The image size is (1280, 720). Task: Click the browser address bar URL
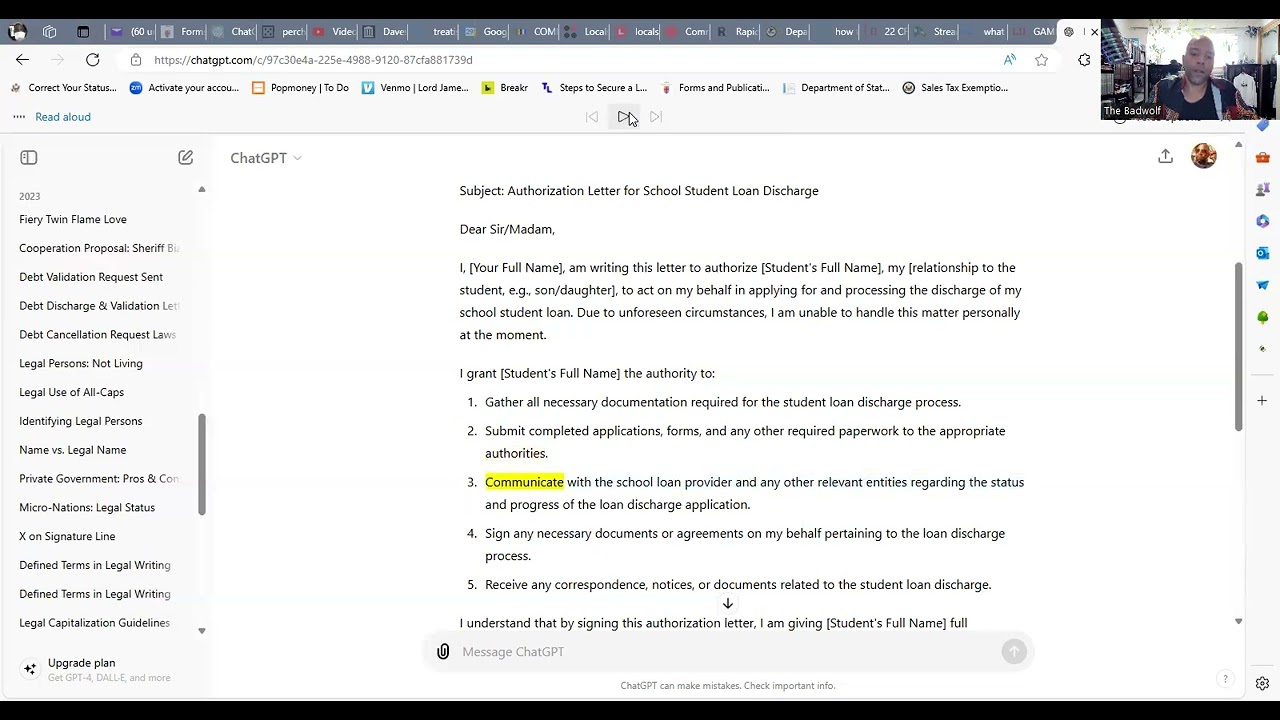313,60
